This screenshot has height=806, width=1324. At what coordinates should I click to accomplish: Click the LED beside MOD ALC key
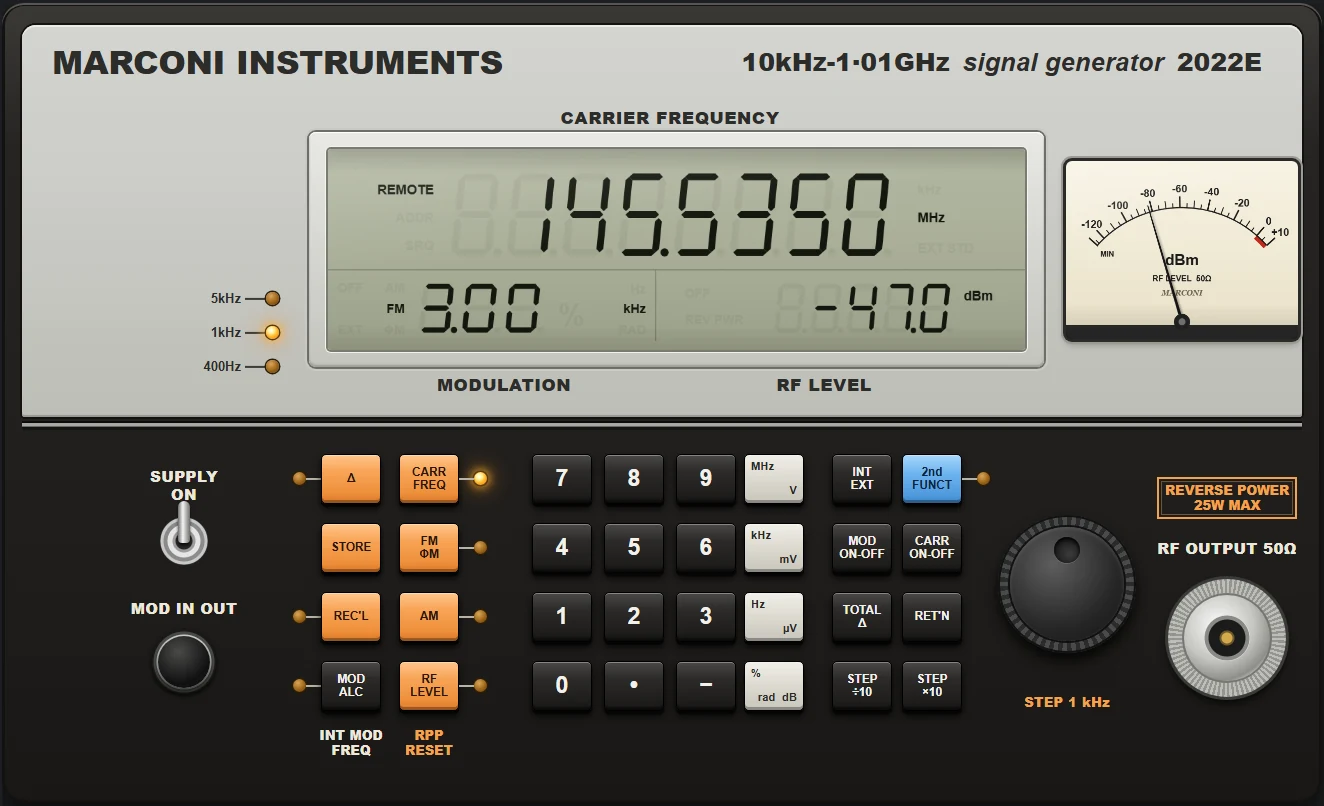click(x=299, y=685)
